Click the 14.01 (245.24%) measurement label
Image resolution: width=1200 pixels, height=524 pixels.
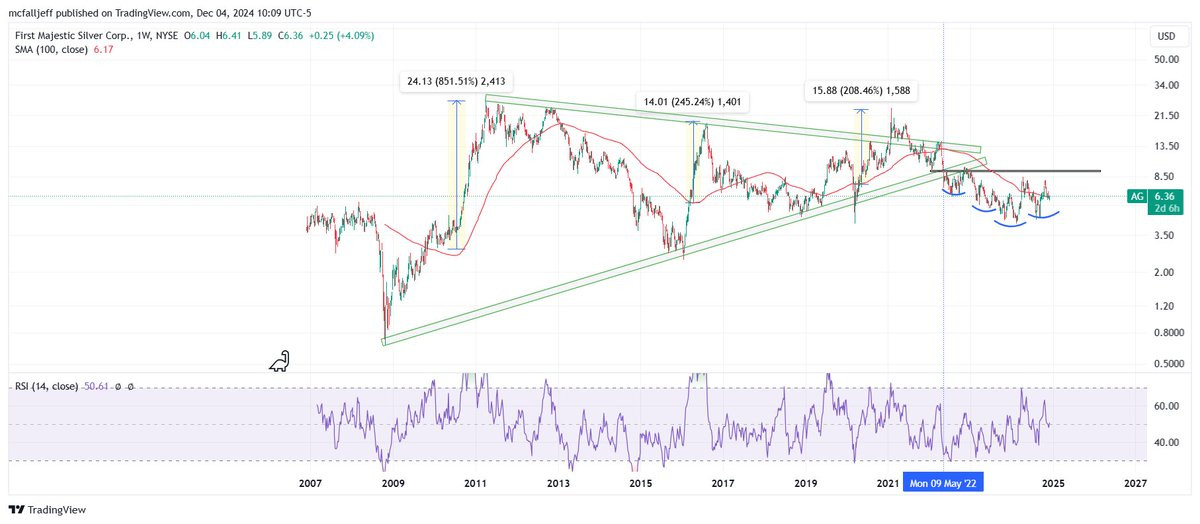pyautogui.click(x=695, y=101)
